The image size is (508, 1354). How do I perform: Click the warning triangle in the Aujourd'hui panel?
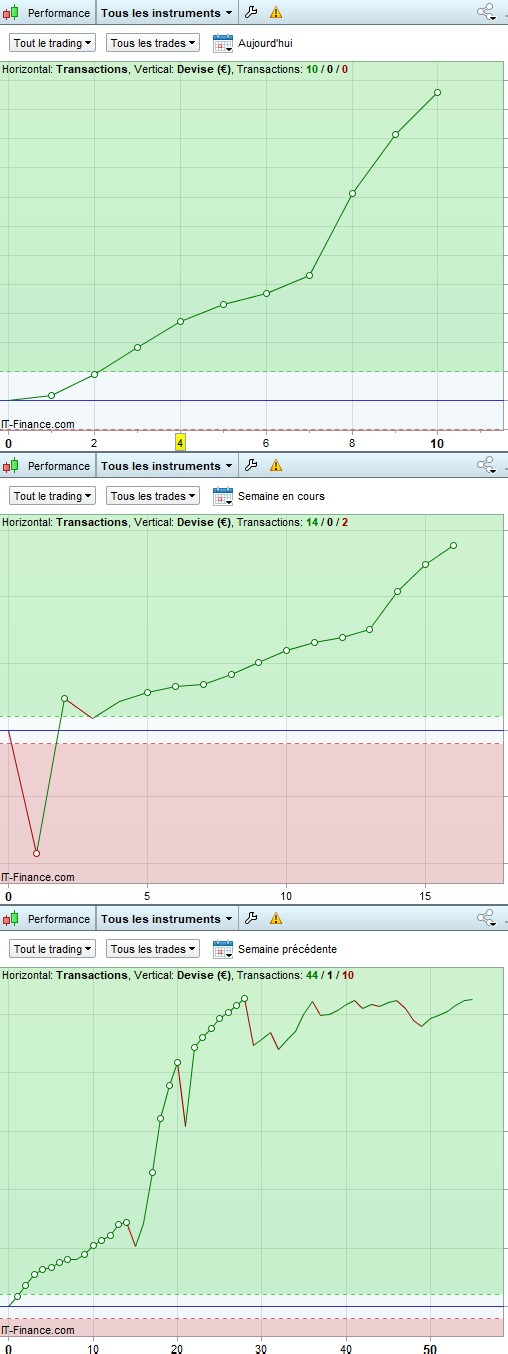(276, 13)
